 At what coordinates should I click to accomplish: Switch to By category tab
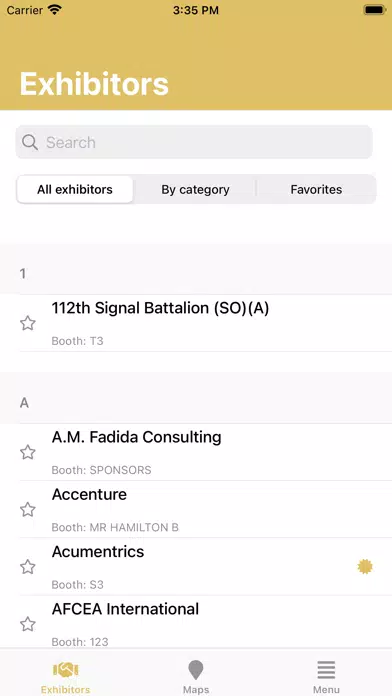coord(195,190)
